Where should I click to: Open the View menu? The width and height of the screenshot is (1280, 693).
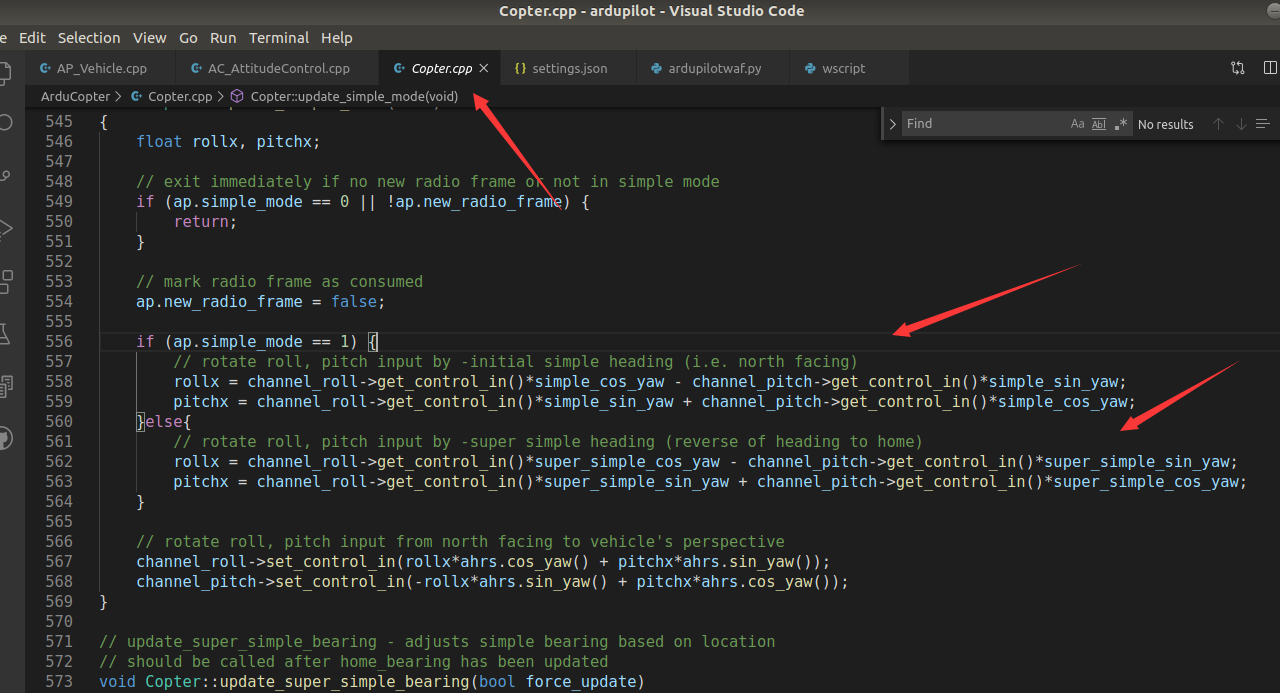pyautogui.click(x=150, y=38)
